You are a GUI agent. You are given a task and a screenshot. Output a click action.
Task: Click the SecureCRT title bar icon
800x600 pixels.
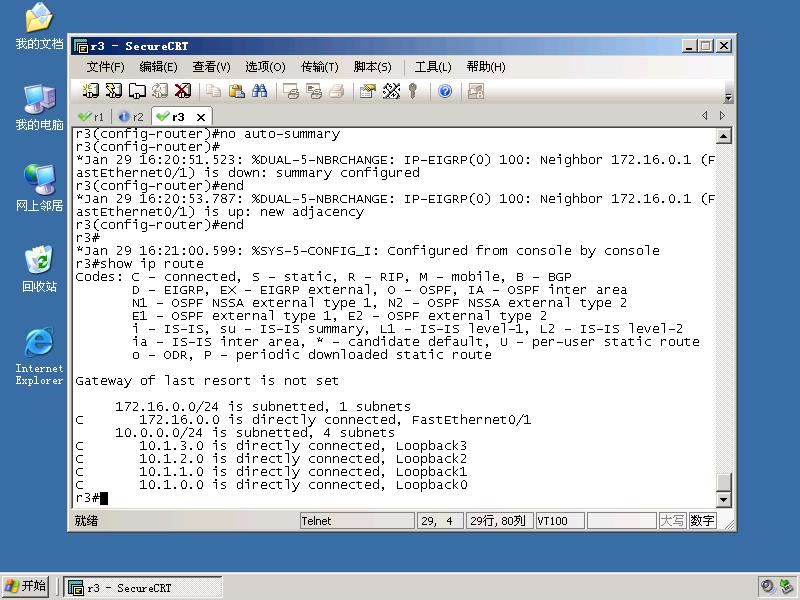[x=81, y=46]
